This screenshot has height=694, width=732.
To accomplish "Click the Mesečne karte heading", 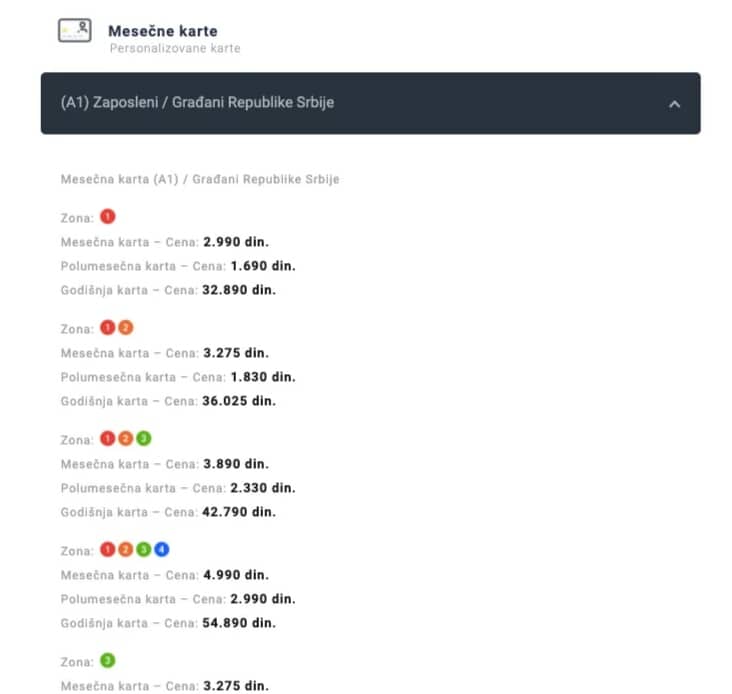I will (162, 31).
